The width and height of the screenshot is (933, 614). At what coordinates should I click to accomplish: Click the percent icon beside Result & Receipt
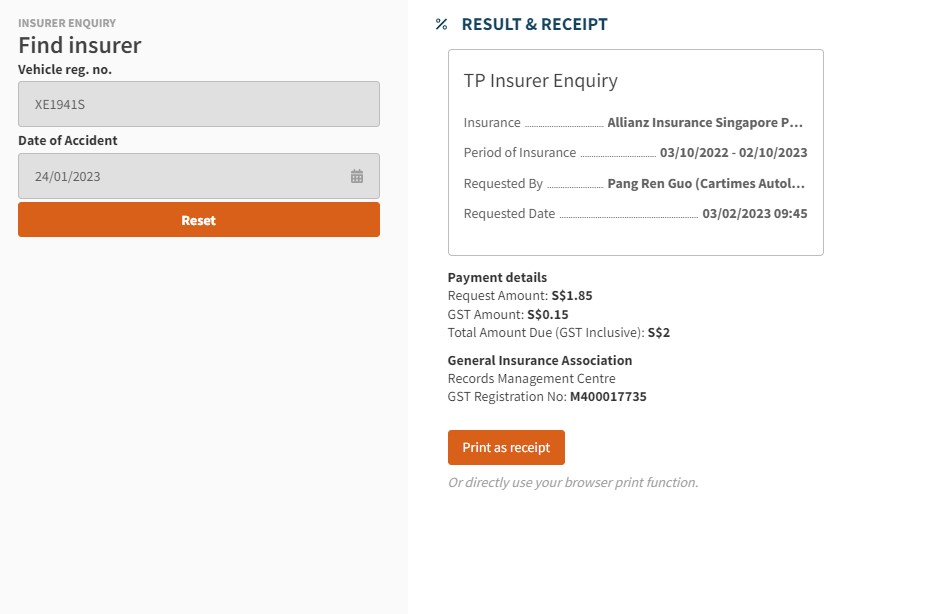click(x=441, y=25)
